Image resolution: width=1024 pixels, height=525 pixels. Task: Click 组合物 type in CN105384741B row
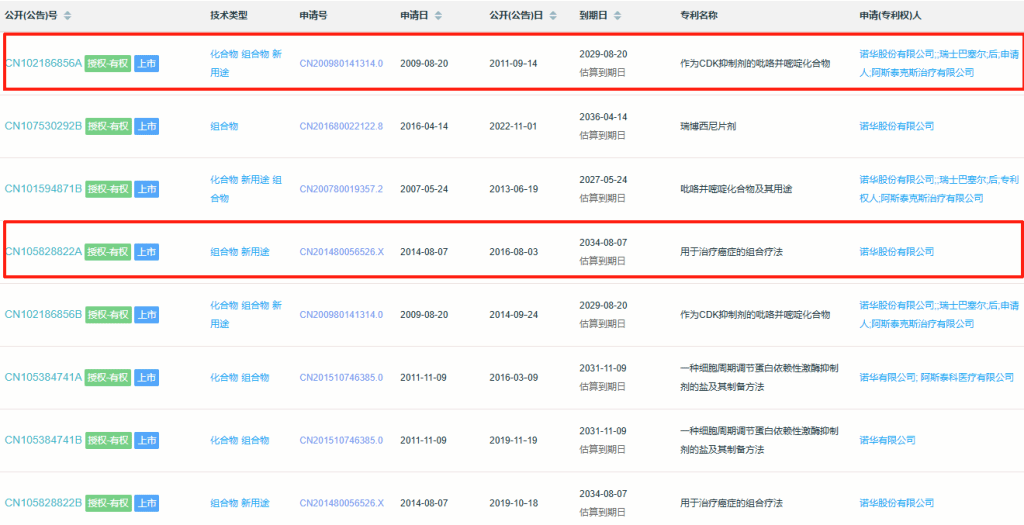(255, 439)
